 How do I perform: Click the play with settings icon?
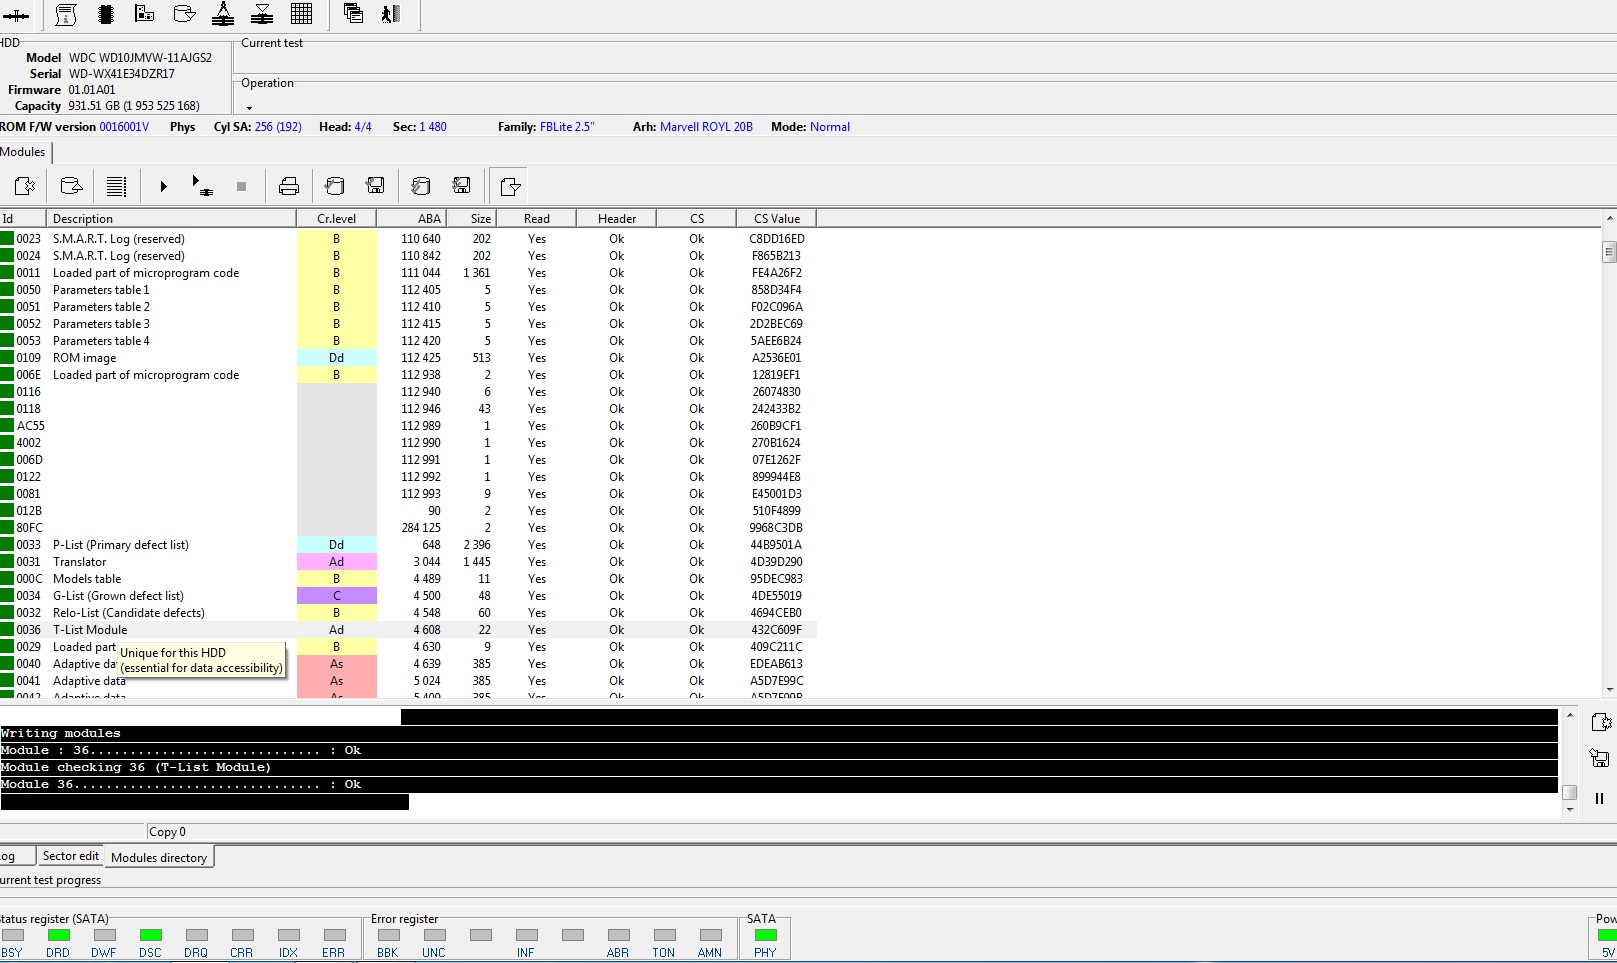click(202, 186)
